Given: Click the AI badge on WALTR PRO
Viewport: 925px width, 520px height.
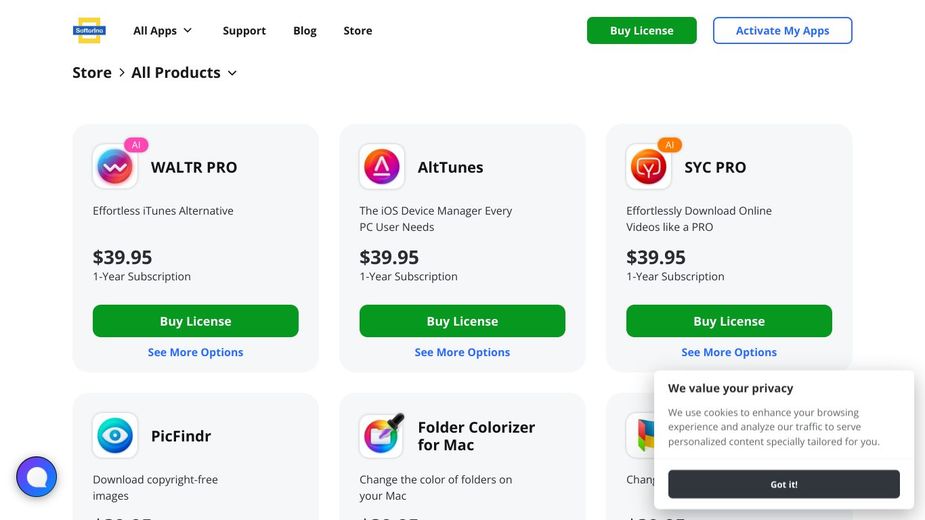Looking at the screenshot, I should 136,145.
